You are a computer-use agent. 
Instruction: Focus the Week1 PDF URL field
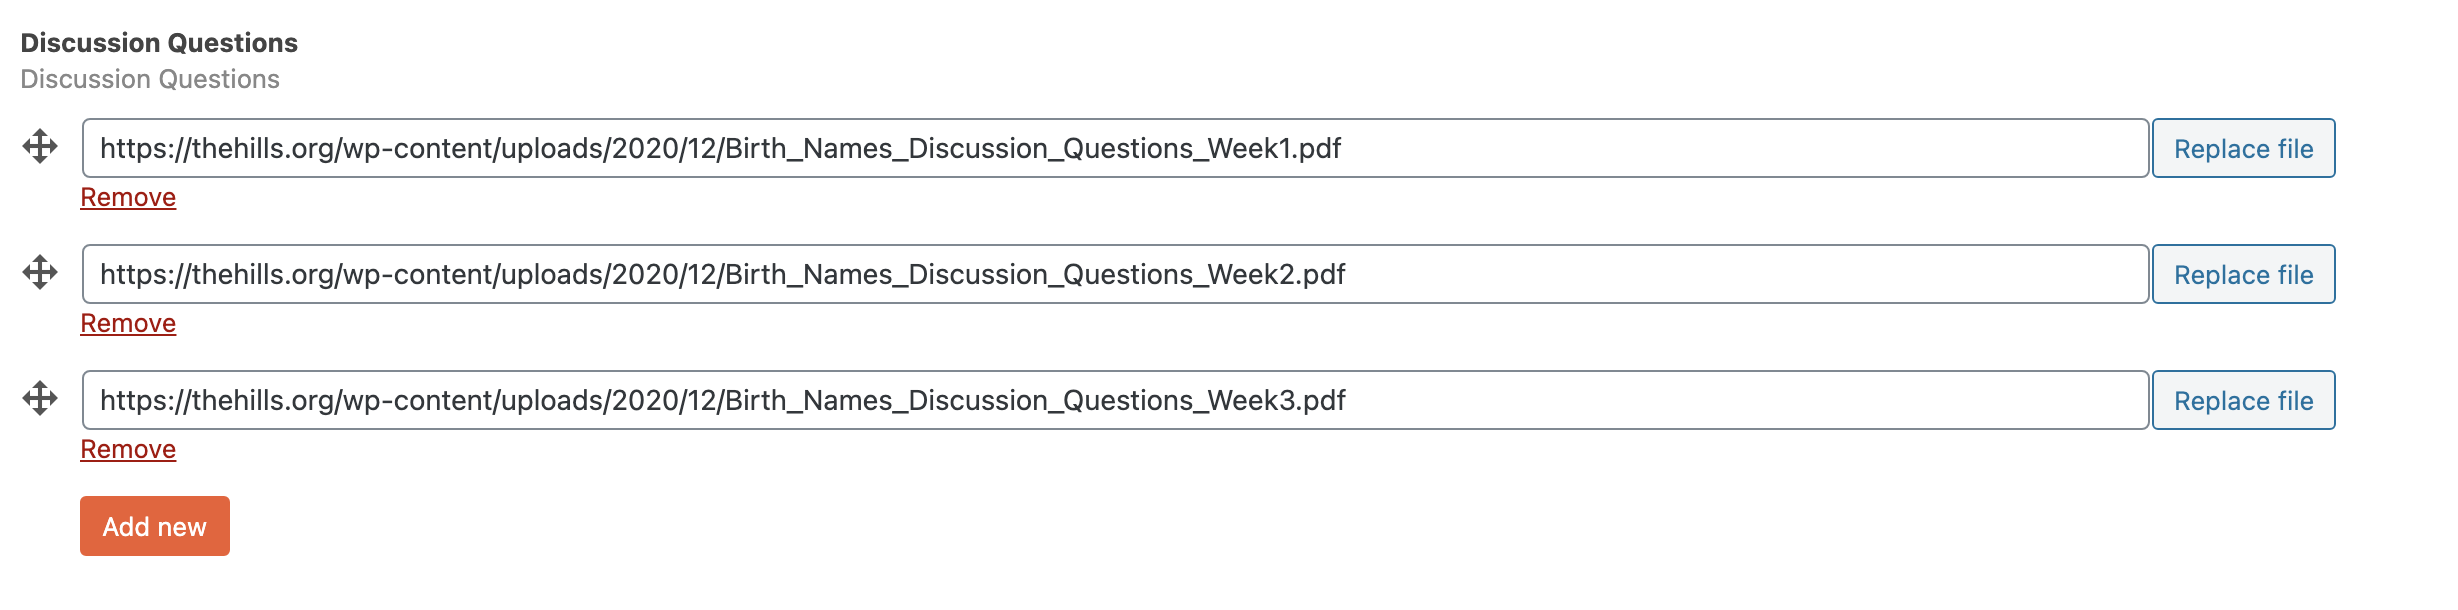point(1115,148)
